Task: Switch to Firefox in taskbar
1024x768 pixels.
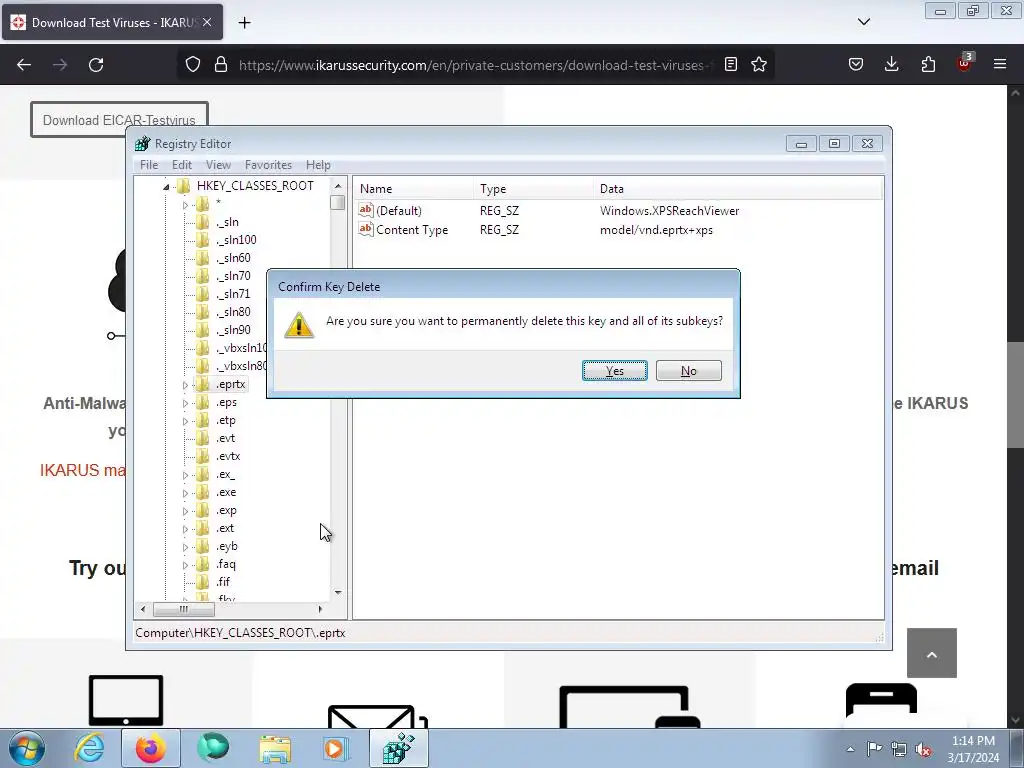Action: [x=150, y=748]
